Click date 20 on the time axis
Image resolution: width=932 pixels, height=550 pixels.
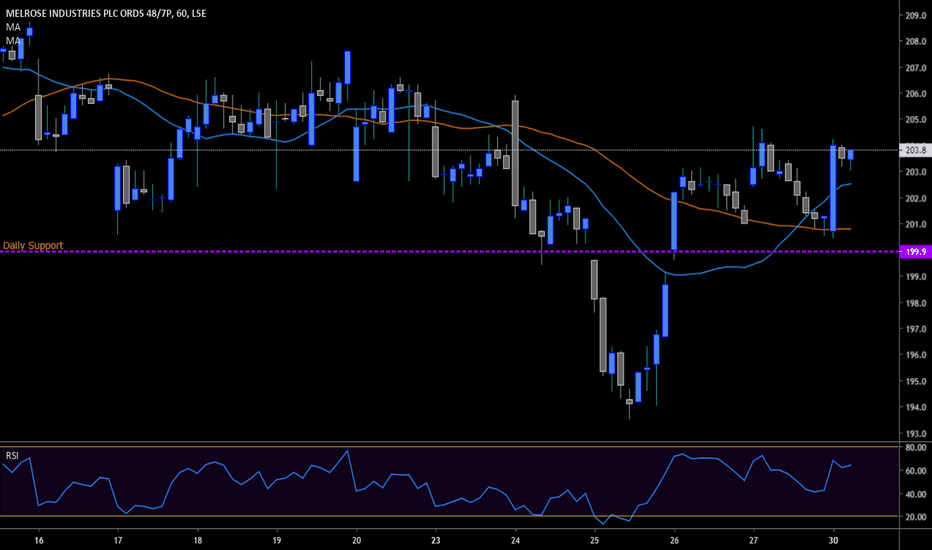point(357,540)
